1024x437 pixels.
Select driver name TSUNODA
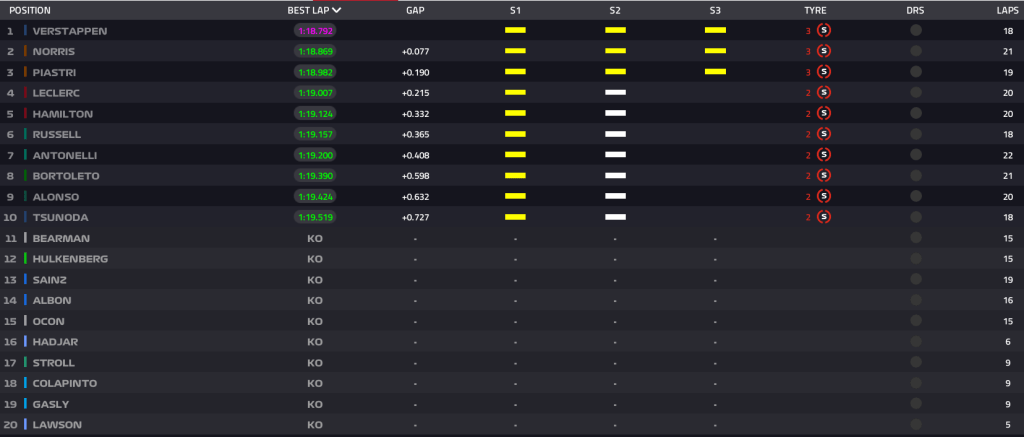pyautogui.click(x=60, y=218)
